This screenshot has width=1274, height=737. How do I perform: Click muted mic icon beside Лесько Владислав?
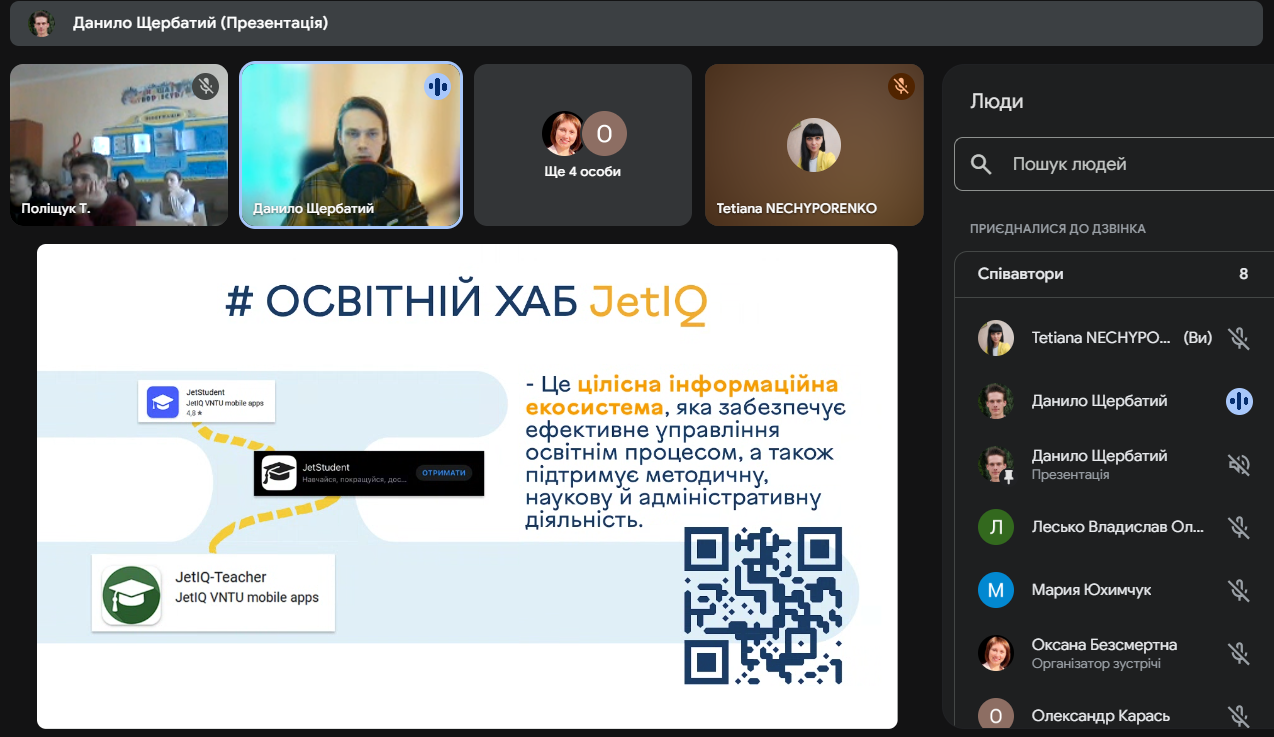[x=1239, y=527]
